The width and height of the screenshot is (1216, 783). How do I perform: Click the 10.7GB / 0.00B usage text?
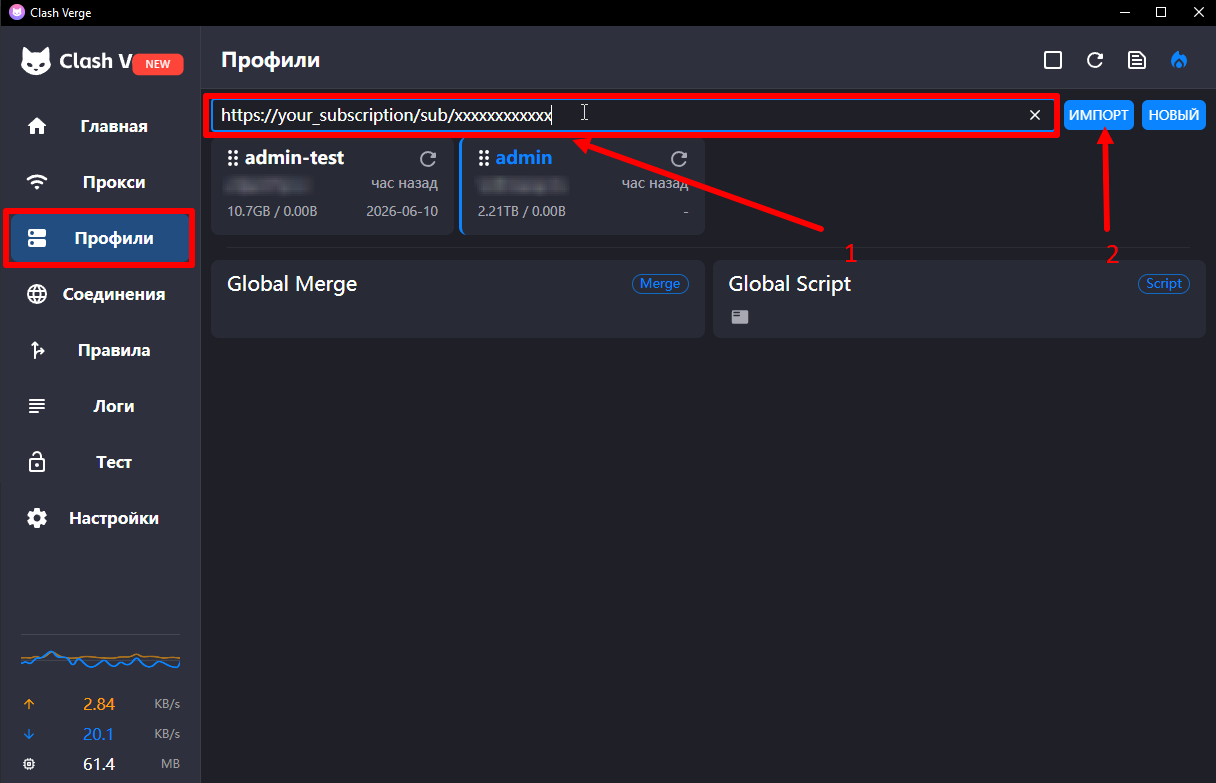pos(272,211)
